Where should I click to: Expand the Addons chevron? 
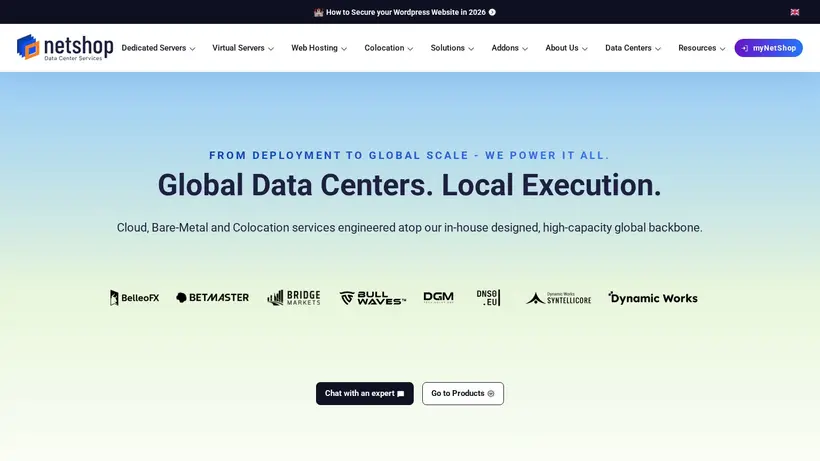525,49
